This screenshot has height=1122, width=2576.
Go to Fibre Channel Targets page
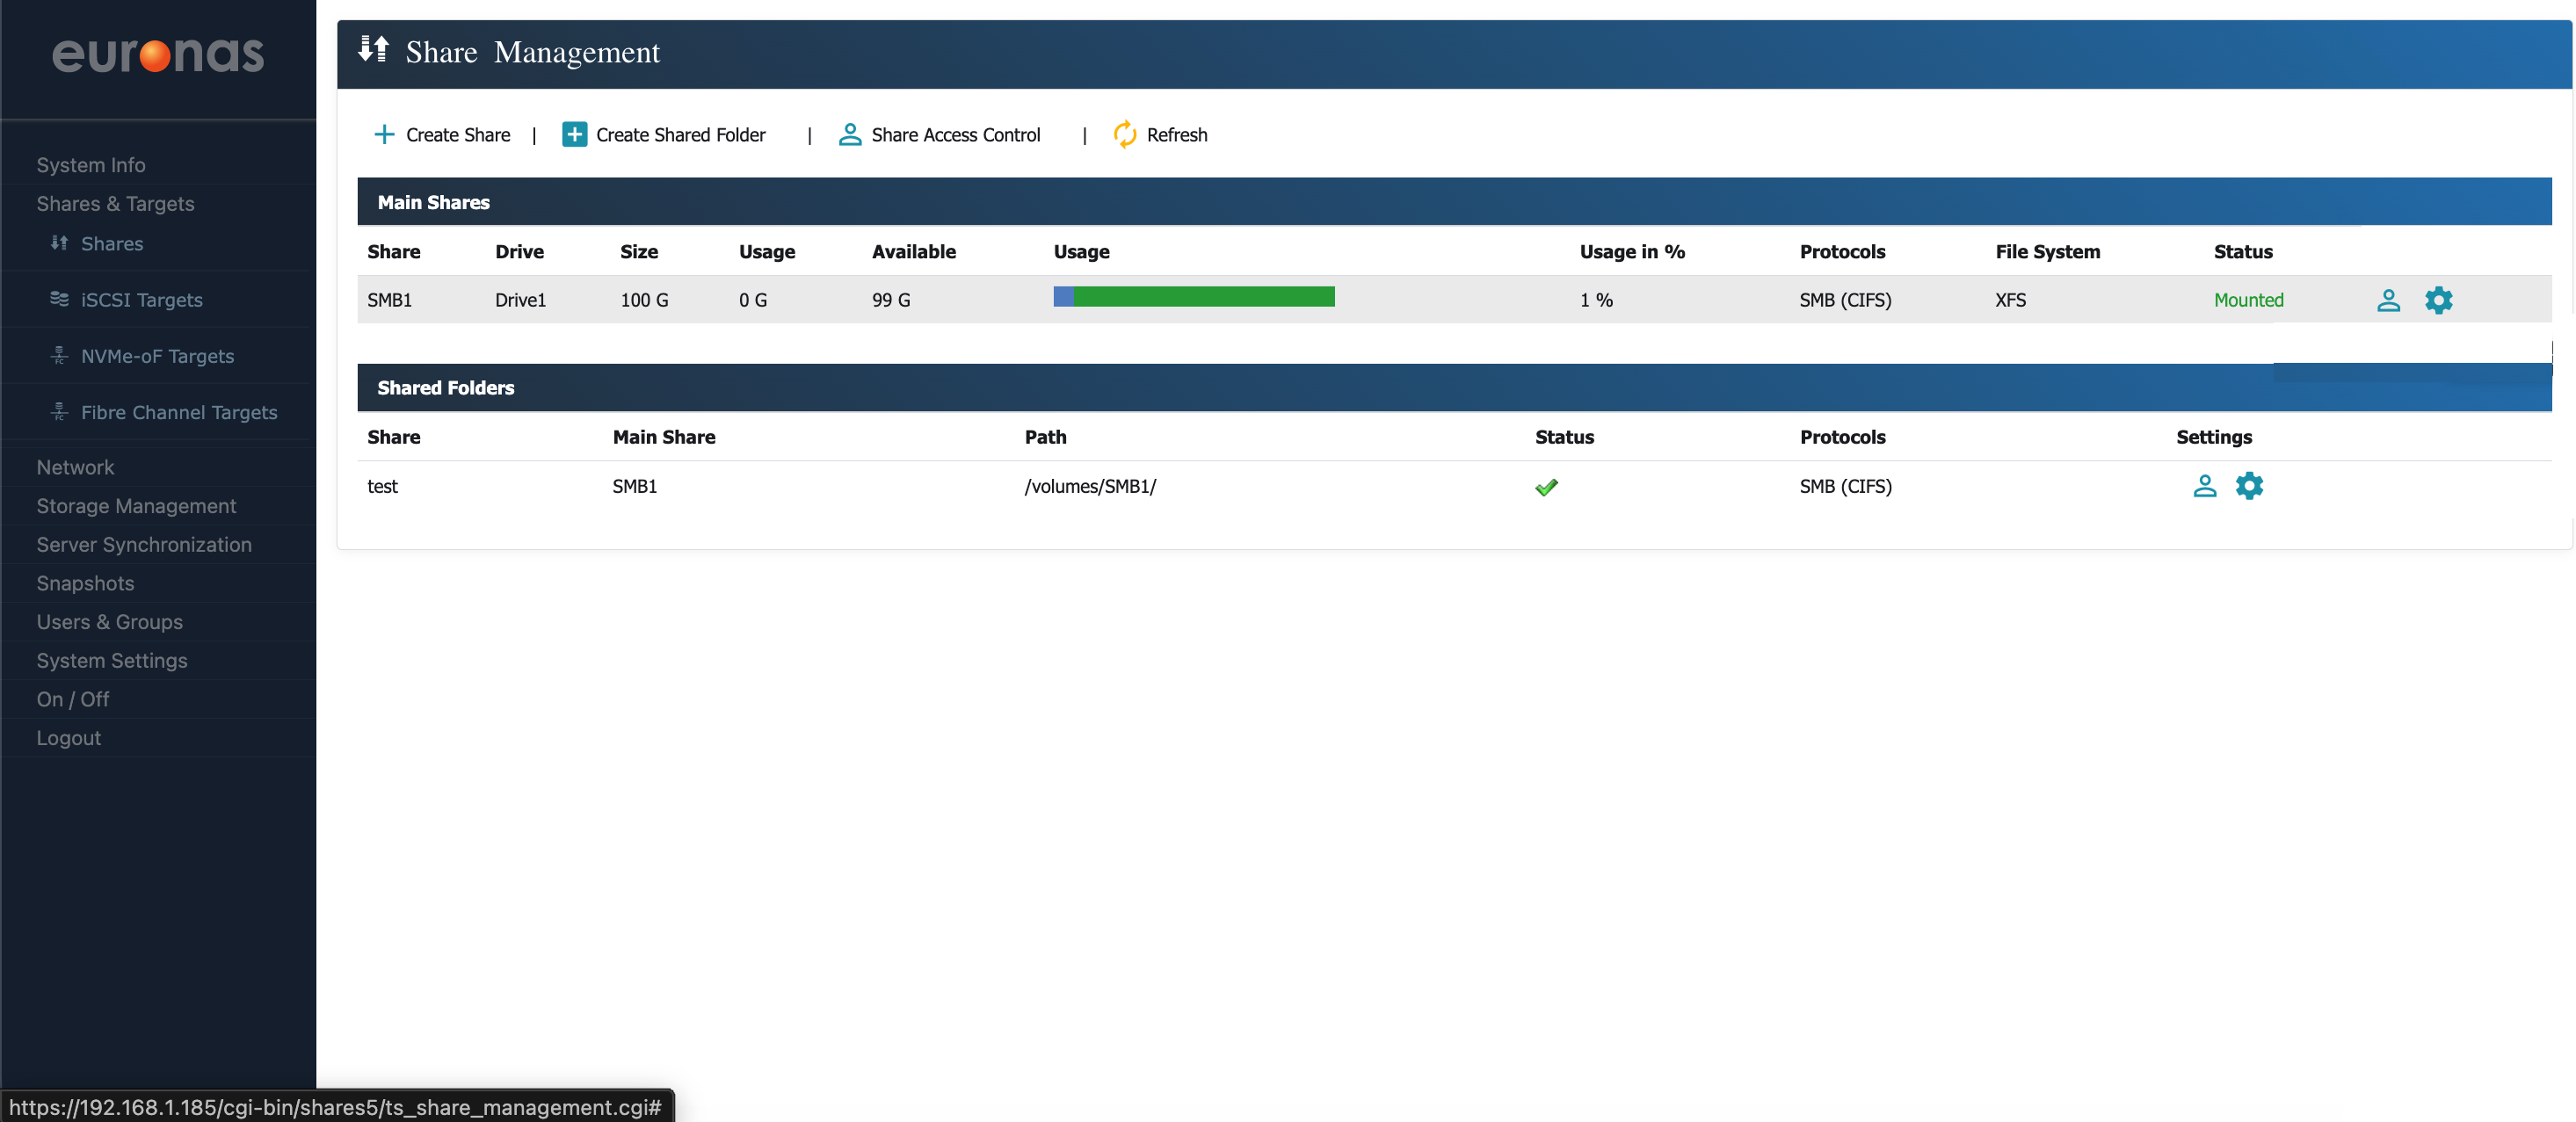(178, 412)
